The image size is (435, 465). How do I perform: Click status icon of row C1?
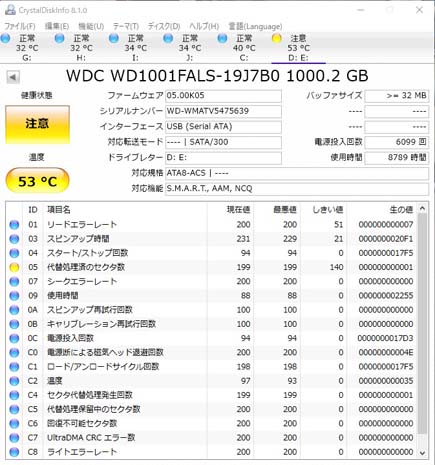pos(14,367)
